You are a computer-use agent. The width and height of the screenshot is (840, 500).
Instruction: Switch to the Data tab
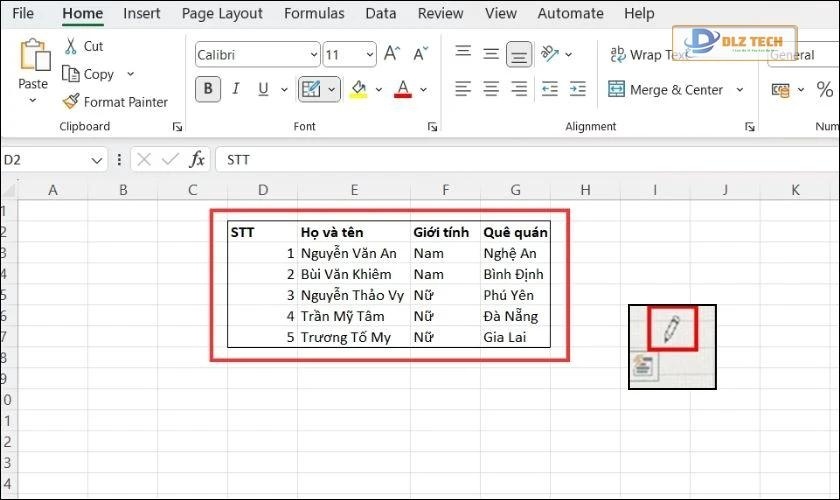pos(380,13)
